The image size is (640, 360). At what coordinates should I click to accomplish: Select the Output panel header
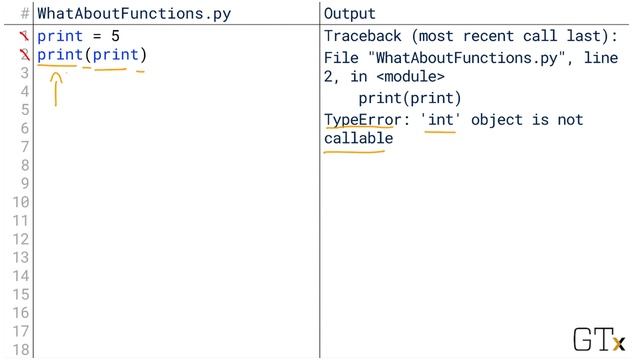coord(349,14)
